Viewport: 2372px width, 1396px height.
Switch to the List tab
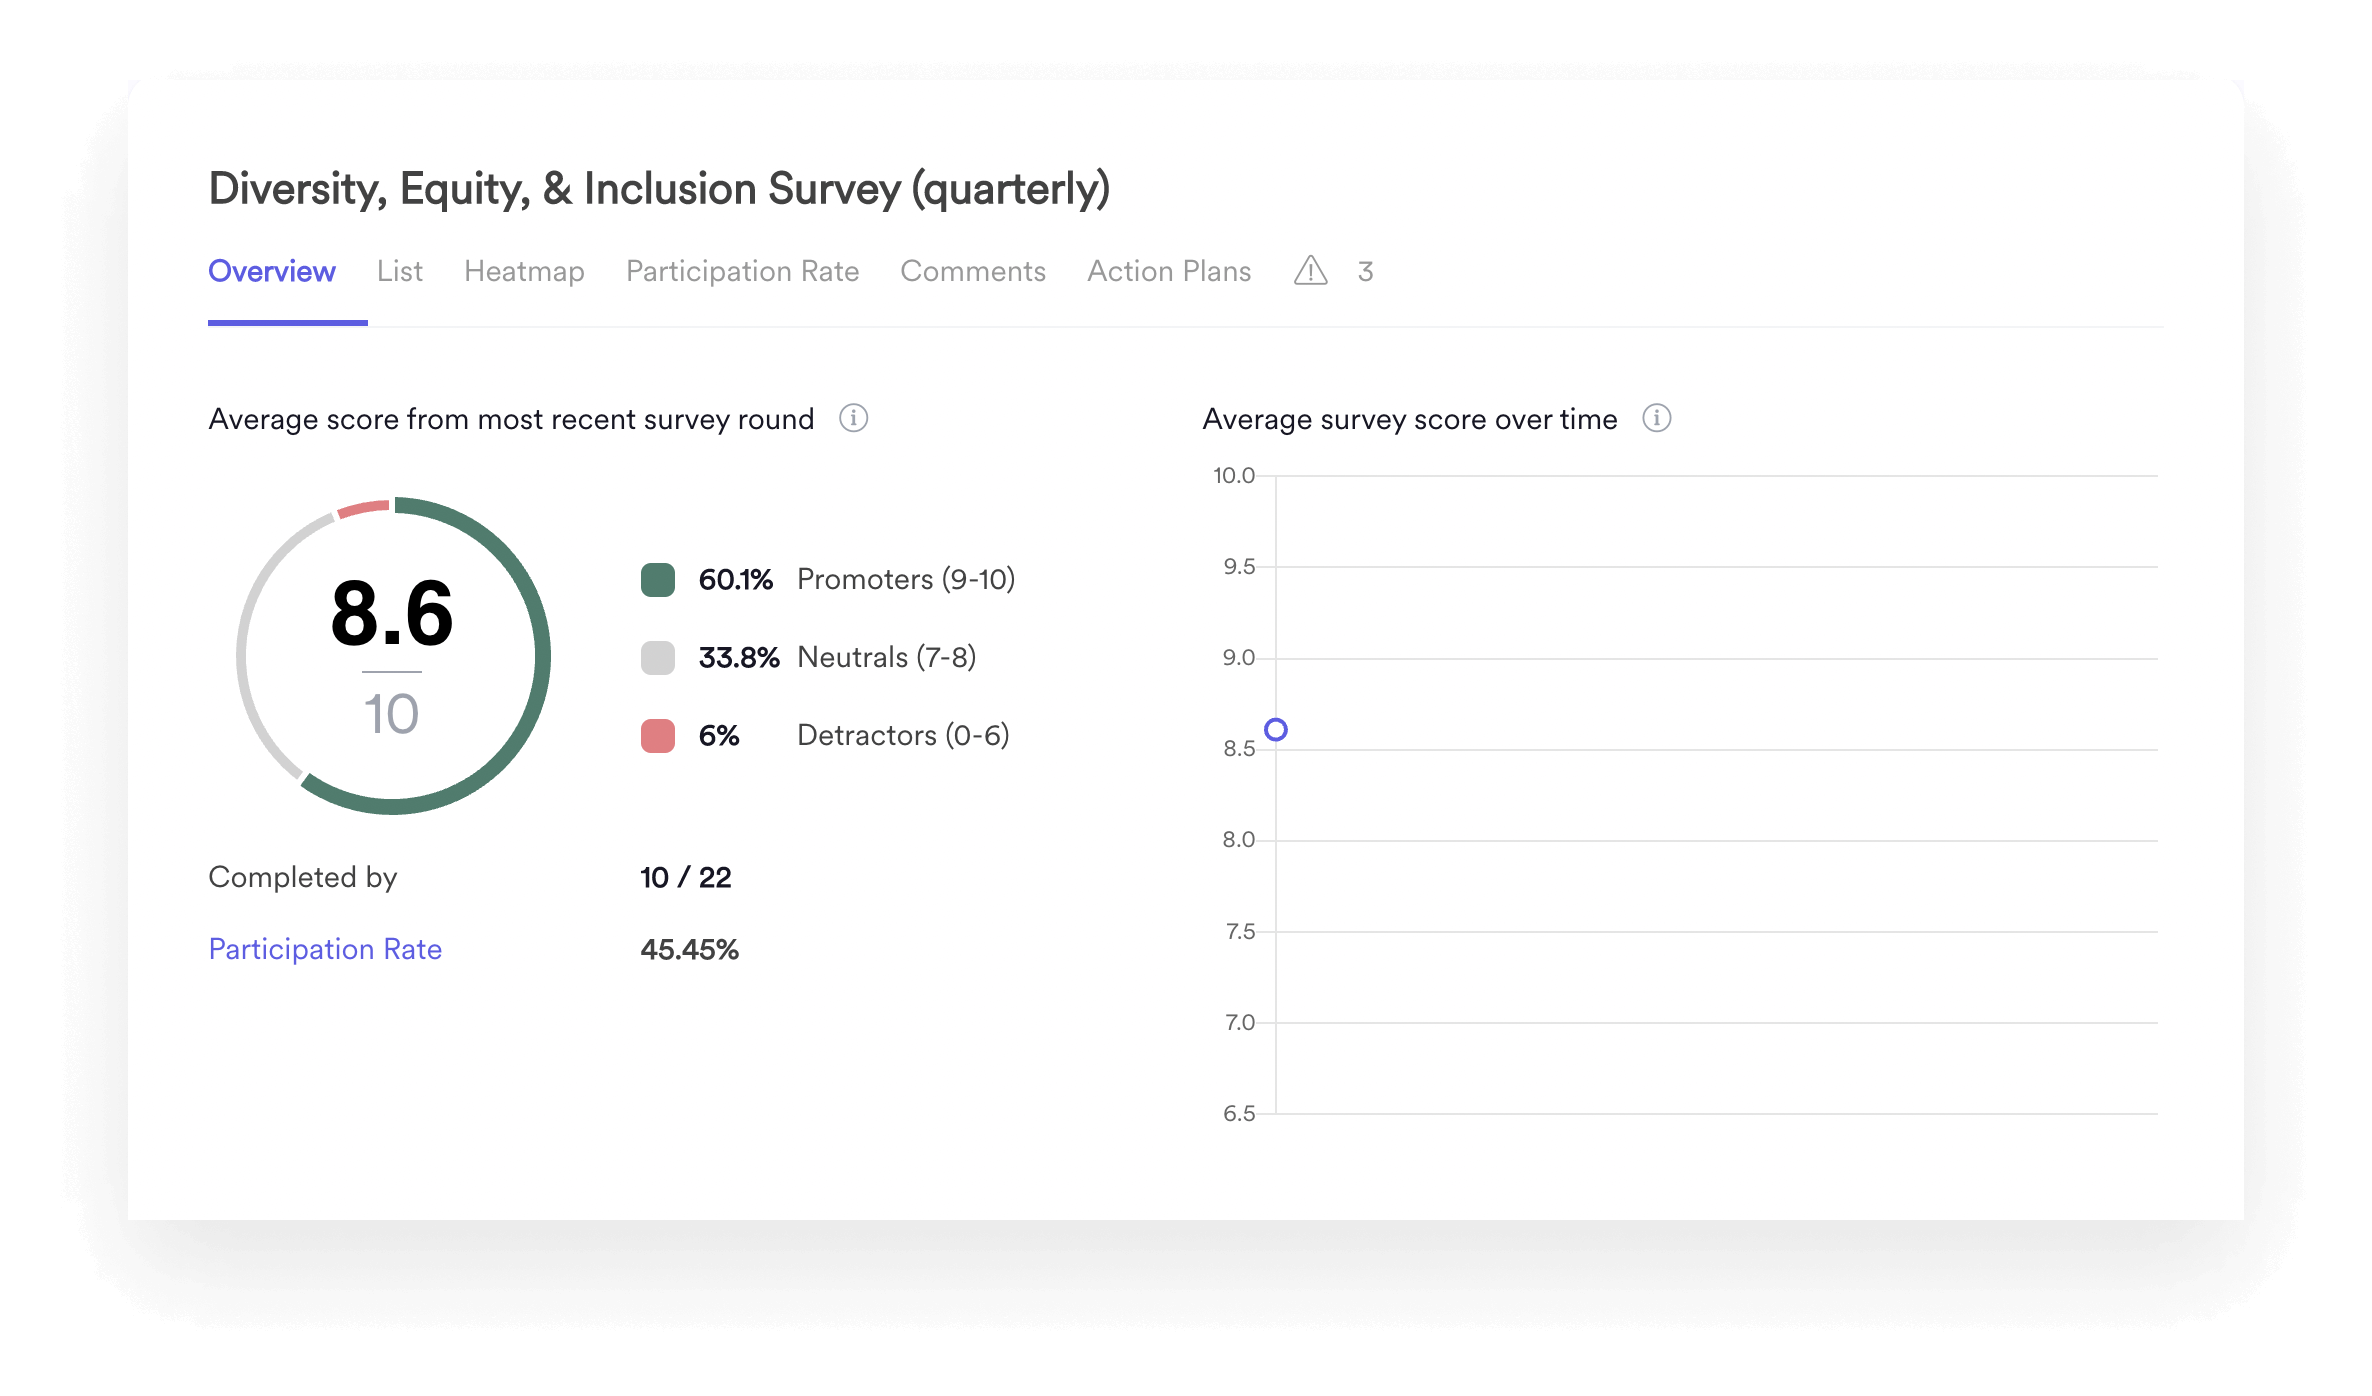[400, 271]
